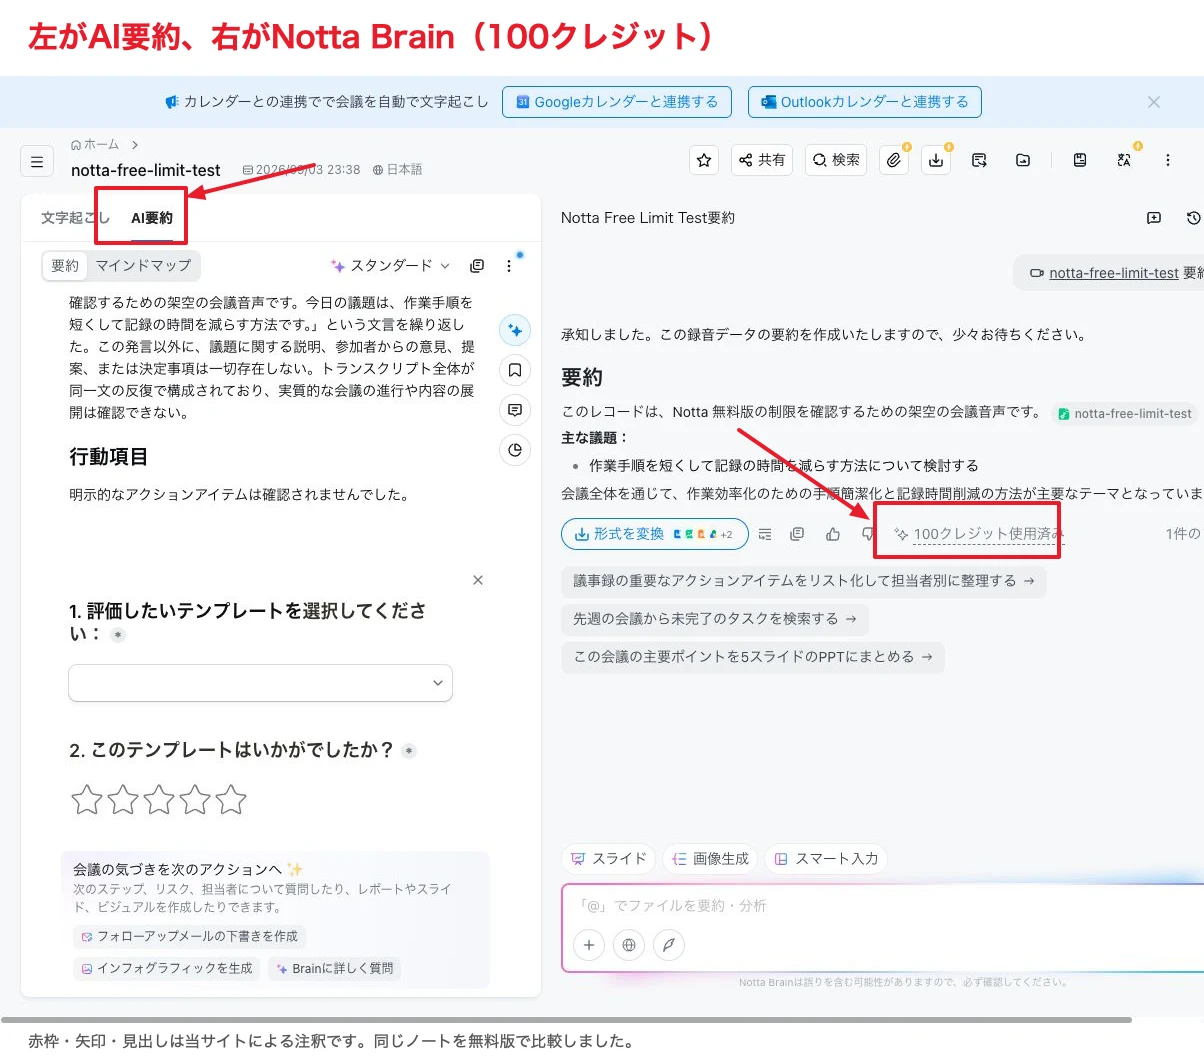Click フォローアップメールの下書きを作成
The height and width of the screenshot is (1061, 1204).
point(189,936)
